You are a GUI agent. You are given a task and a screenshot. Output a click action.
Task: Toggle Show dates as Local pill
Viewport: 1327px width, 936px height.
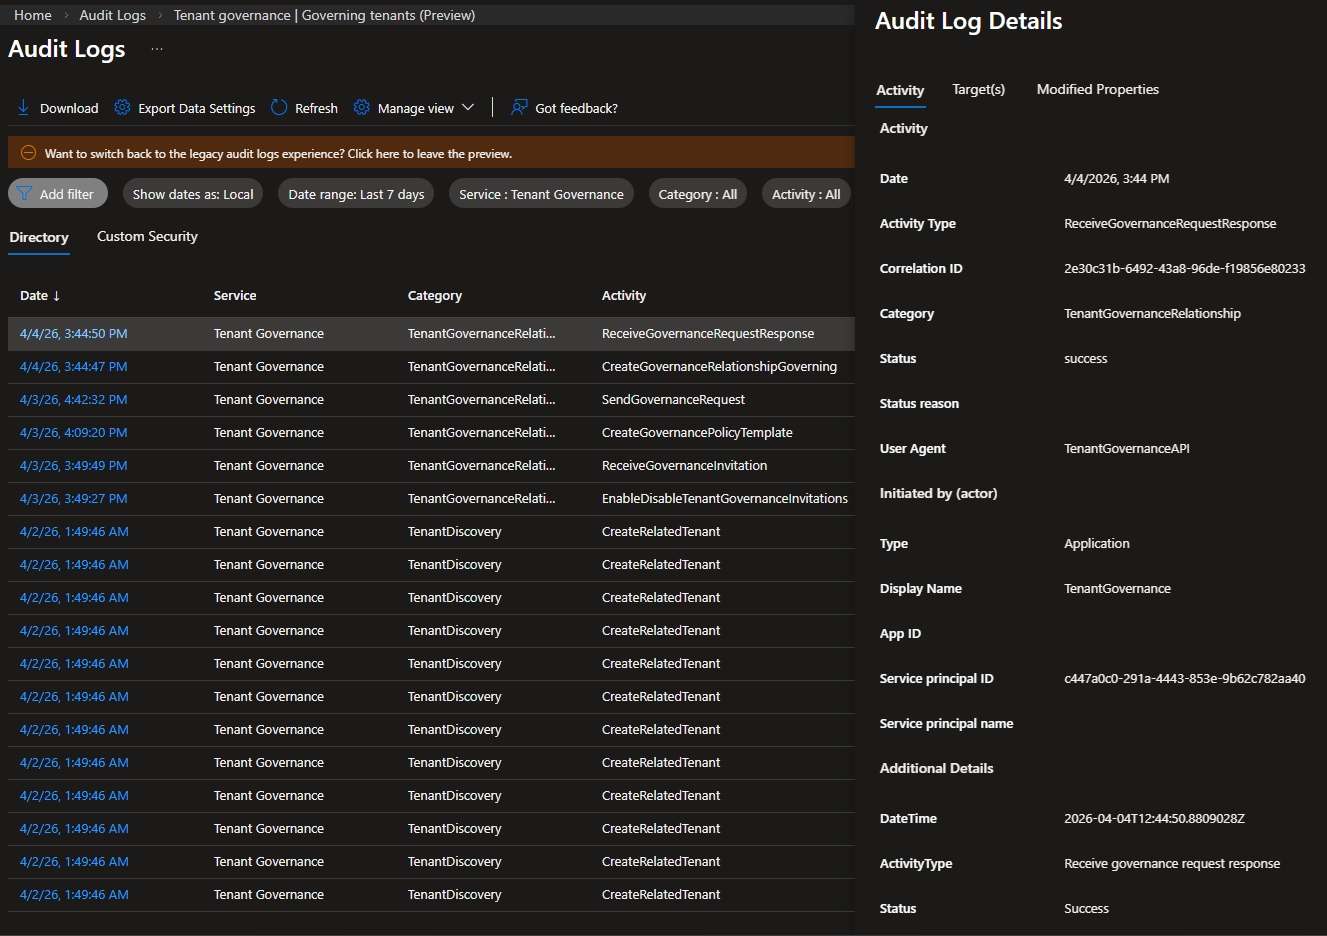(193, 194)
